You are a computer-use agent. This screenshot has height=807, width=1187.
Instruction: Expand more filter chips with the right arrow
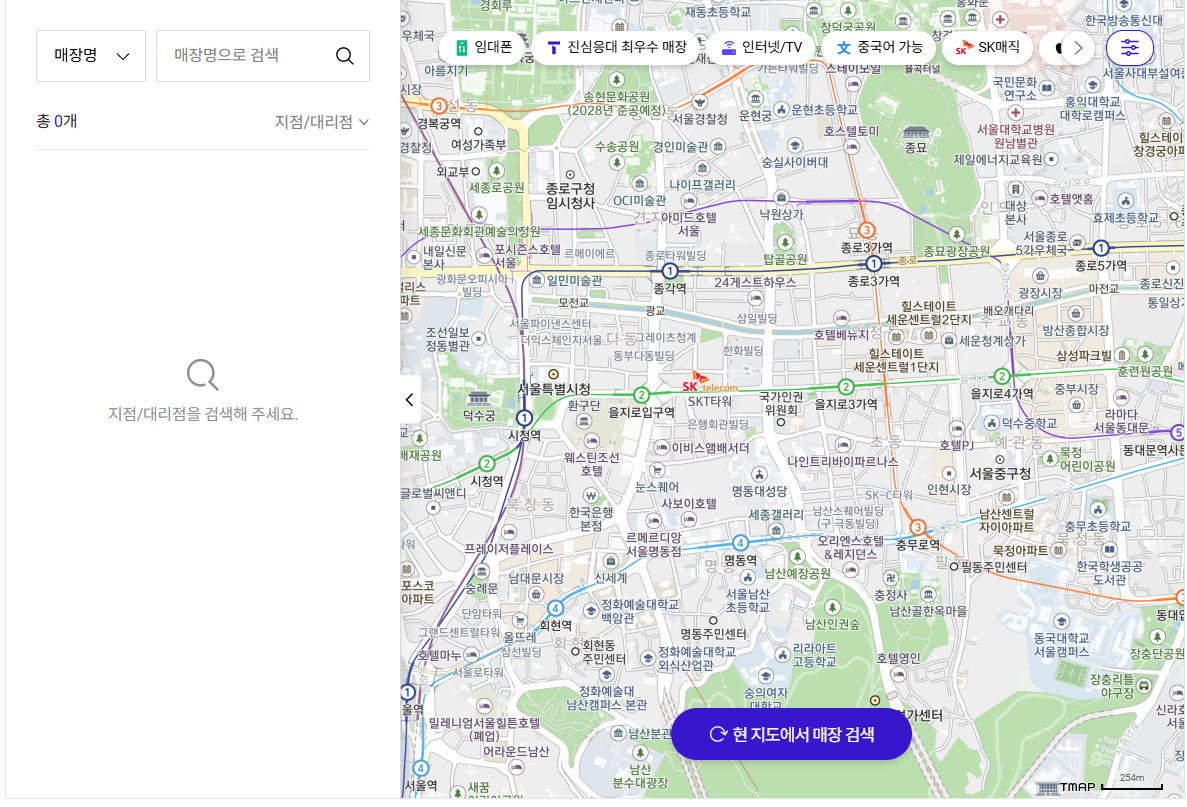click(1078, 47)
